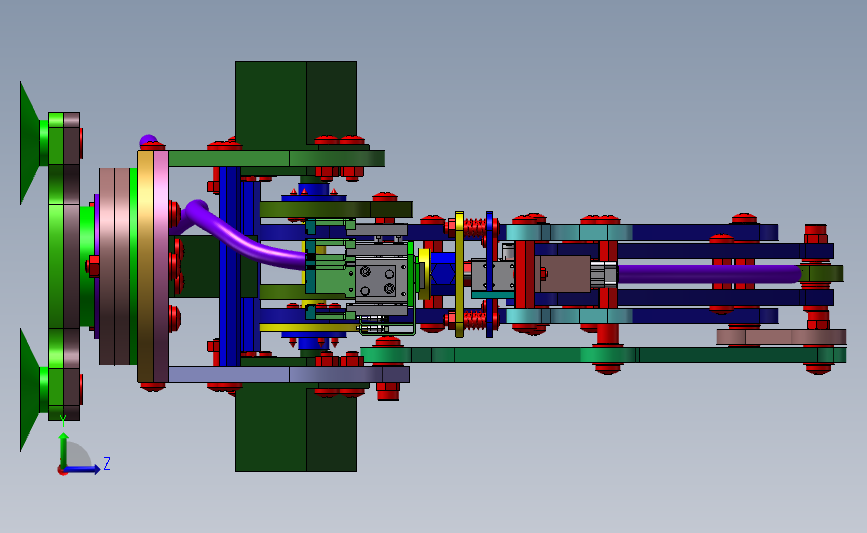Viewport: 867px width, 533px height.
Task: Select the lower large dark green block
Action: pyautogui.click(x=296, y=427)
